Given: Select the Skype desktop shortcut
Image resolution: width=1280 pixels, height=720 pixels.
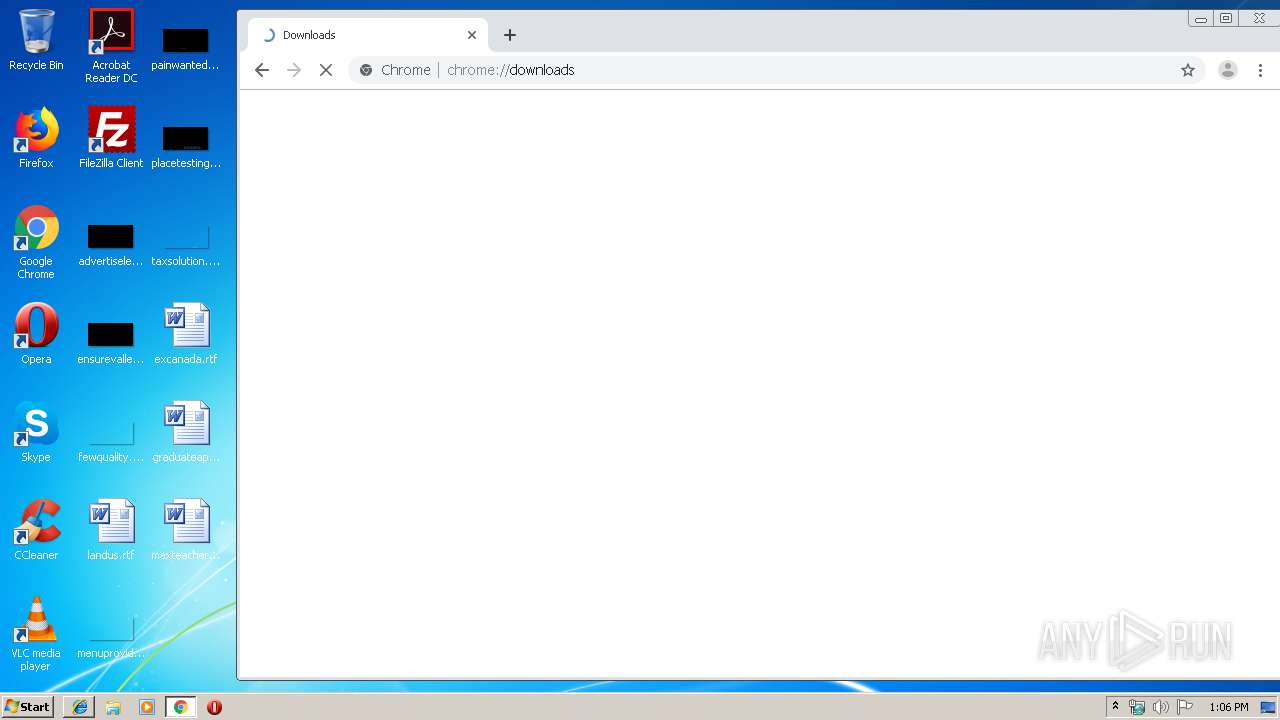Looking at the screenshot, I should tap(36, 432).
